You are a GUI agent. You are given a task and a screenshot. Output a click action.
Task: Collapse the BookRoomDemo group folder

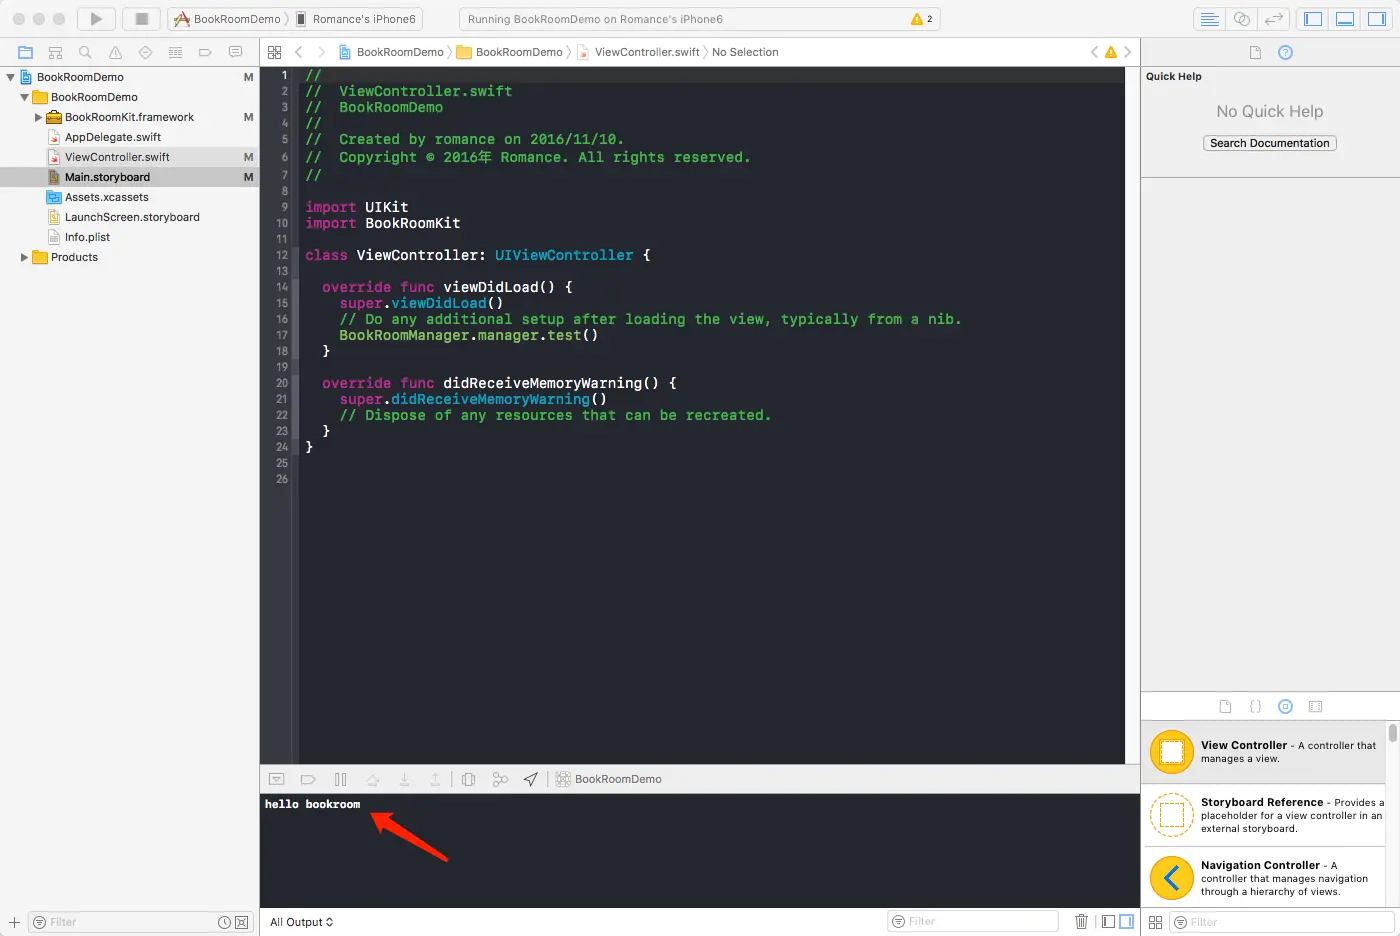[25, 97]
